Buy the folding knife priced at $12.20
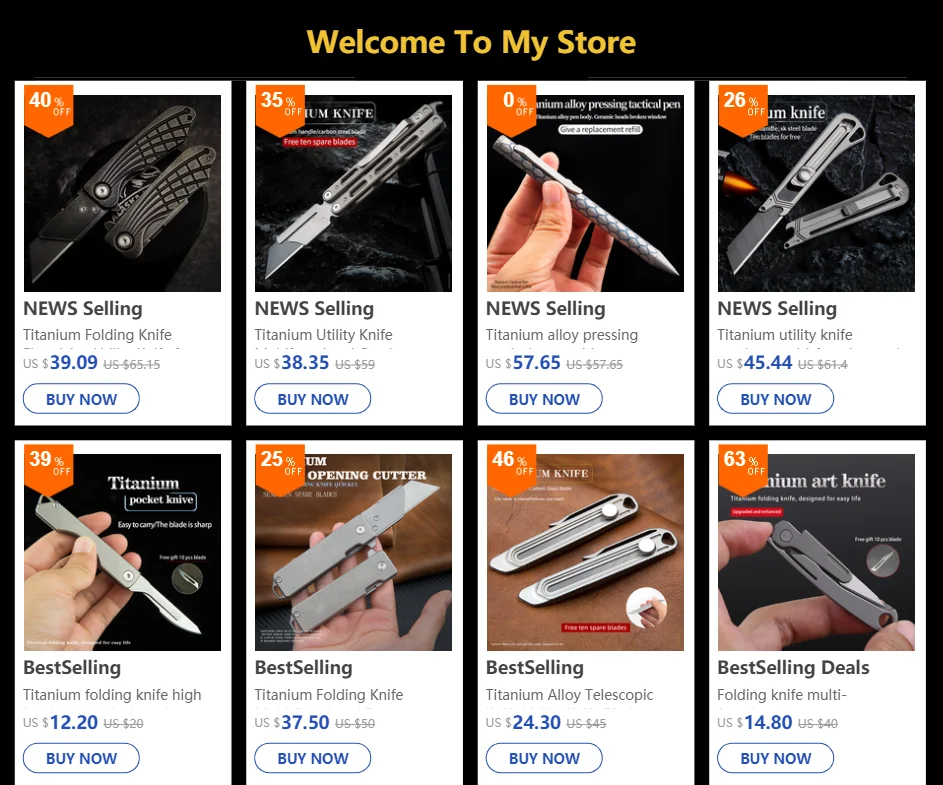Viewport: 943px width, 785px height. pyautogui.click(x=81, y=758)
